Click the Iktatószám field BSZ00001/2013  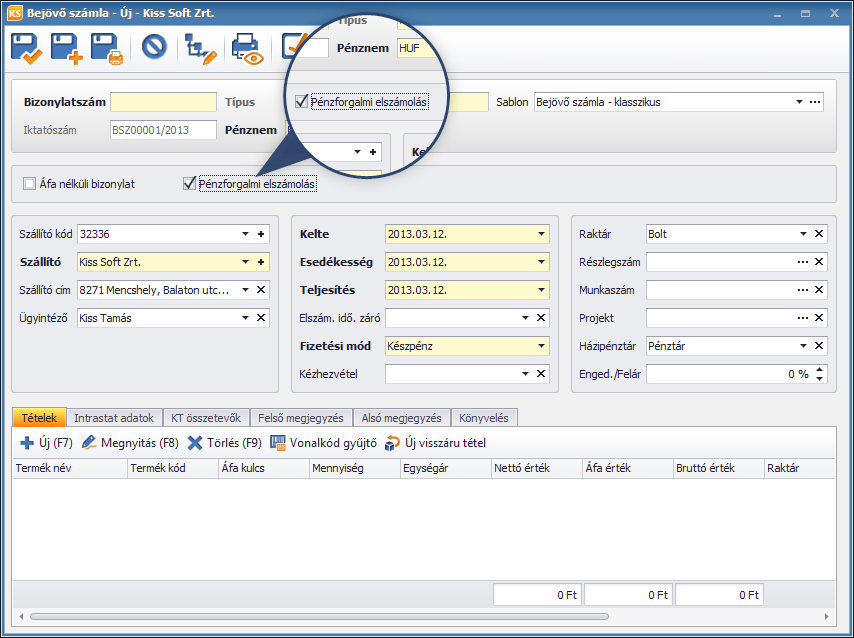click(x=163, y=130)
